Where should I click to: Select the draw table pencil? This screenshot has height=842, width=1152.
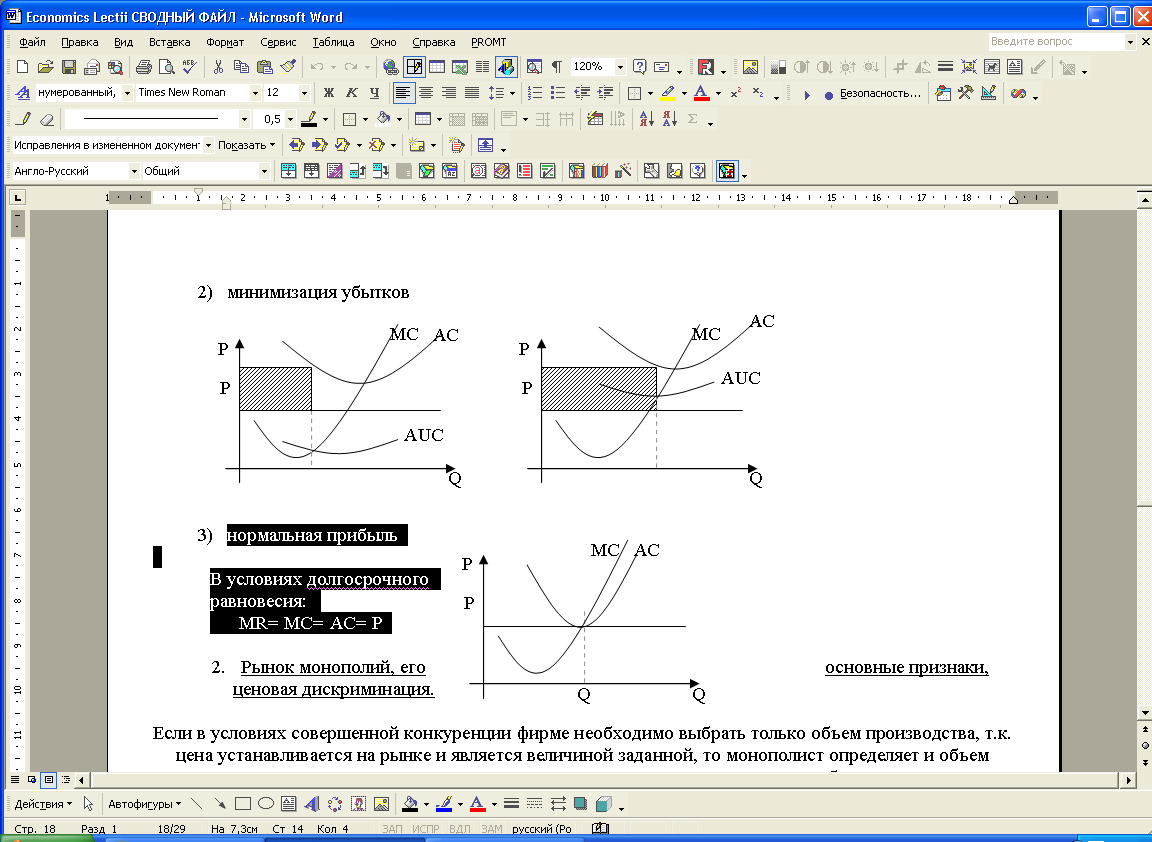coord(24,119)
